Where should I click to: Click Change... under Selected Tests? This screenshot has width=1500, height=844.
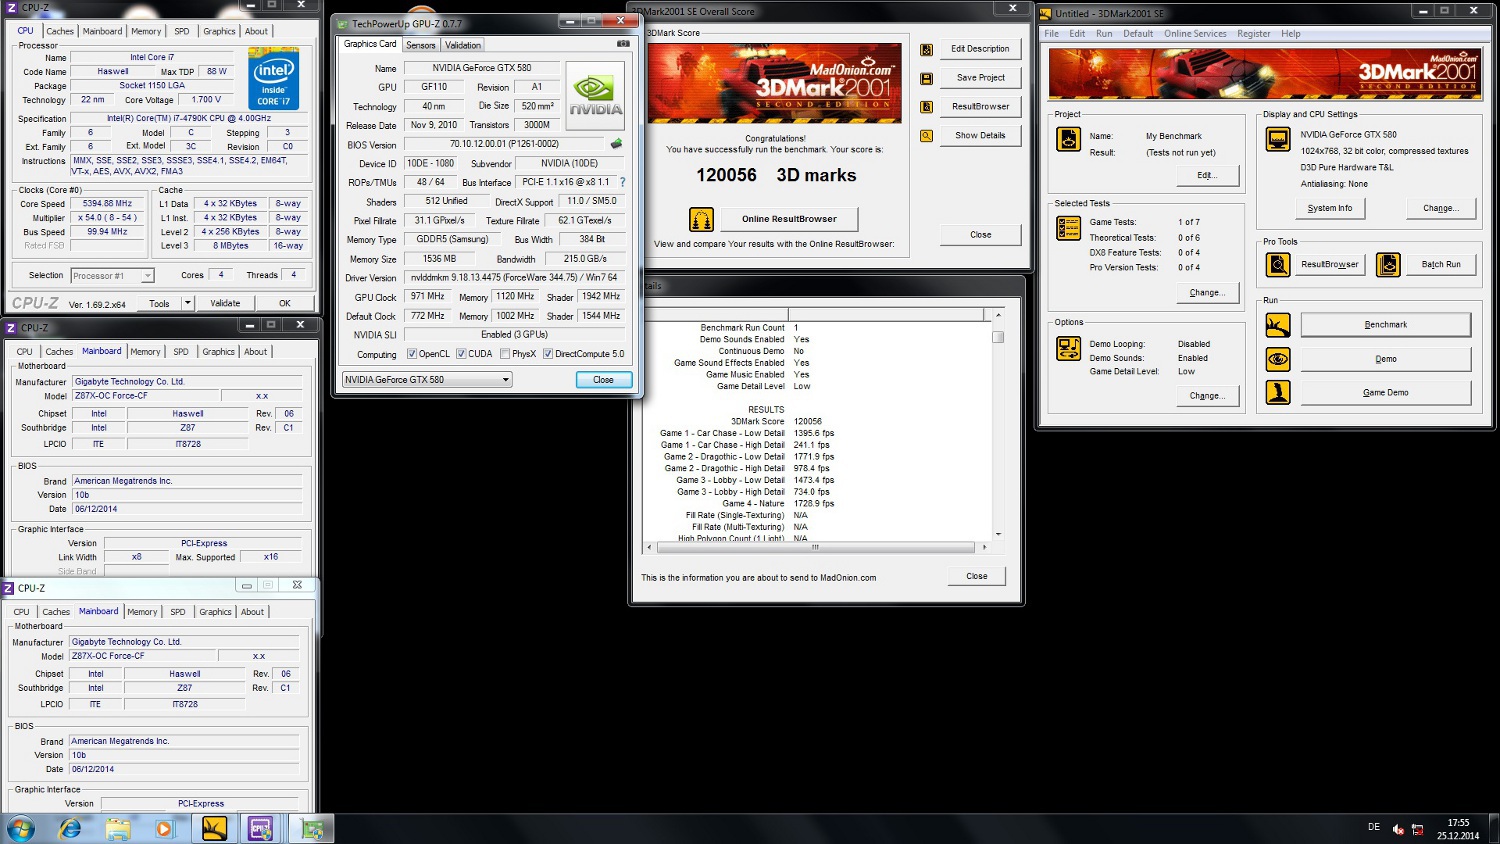coord(1207,293)
